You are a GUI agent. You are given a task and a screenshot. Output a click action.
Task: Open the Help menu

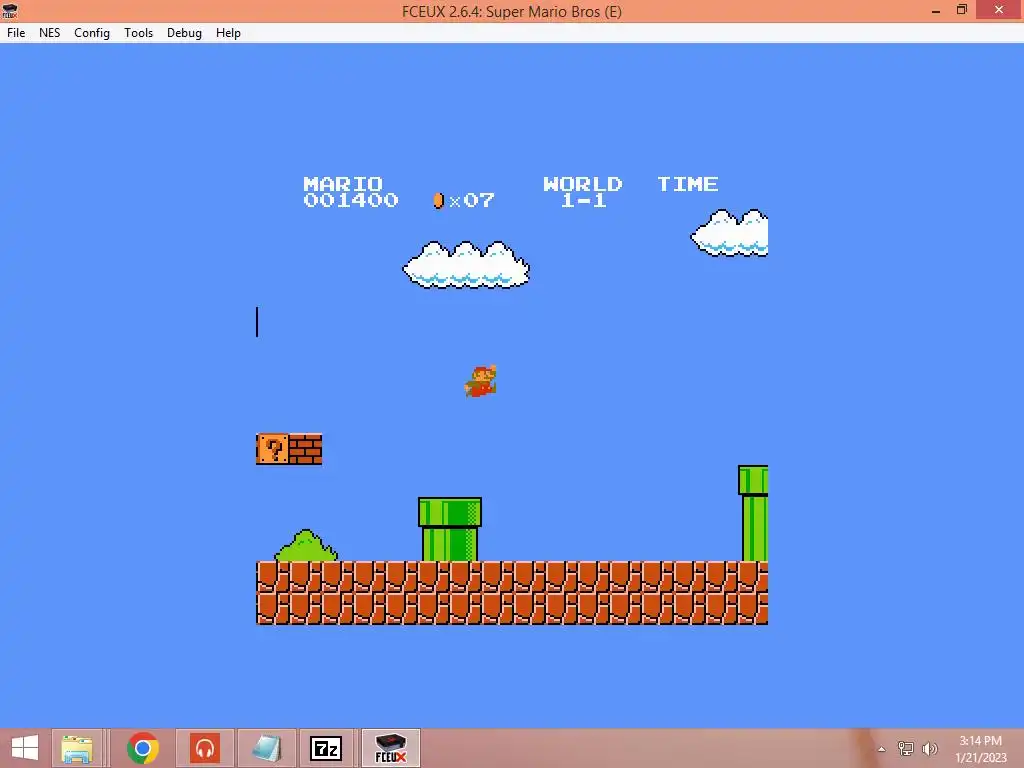228,33
